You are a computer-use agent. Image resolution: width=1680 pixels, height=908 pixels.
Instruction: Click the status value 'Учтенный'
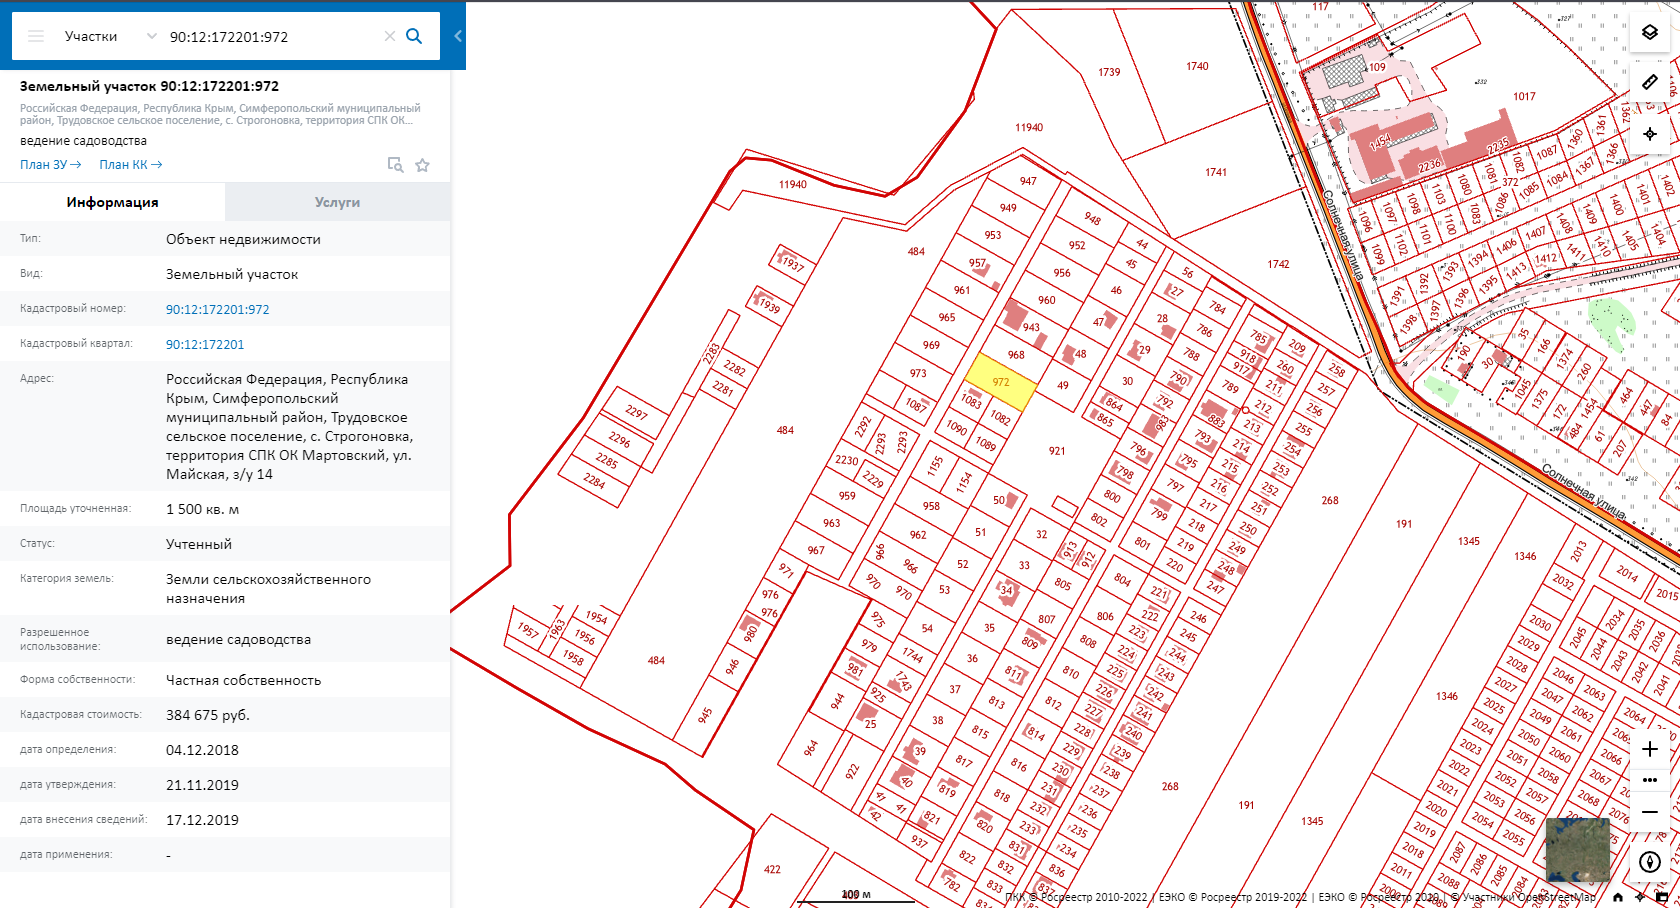(x=199, y=544)
